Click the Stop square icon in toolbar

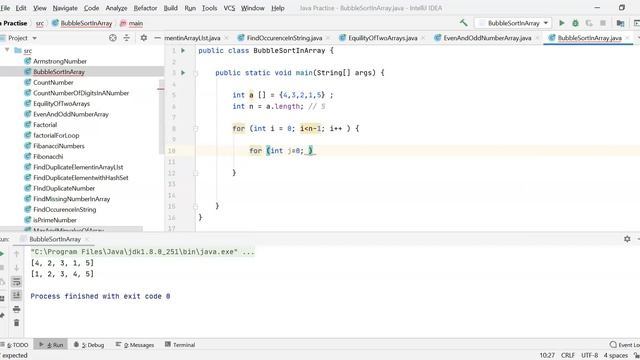(602, 23)
